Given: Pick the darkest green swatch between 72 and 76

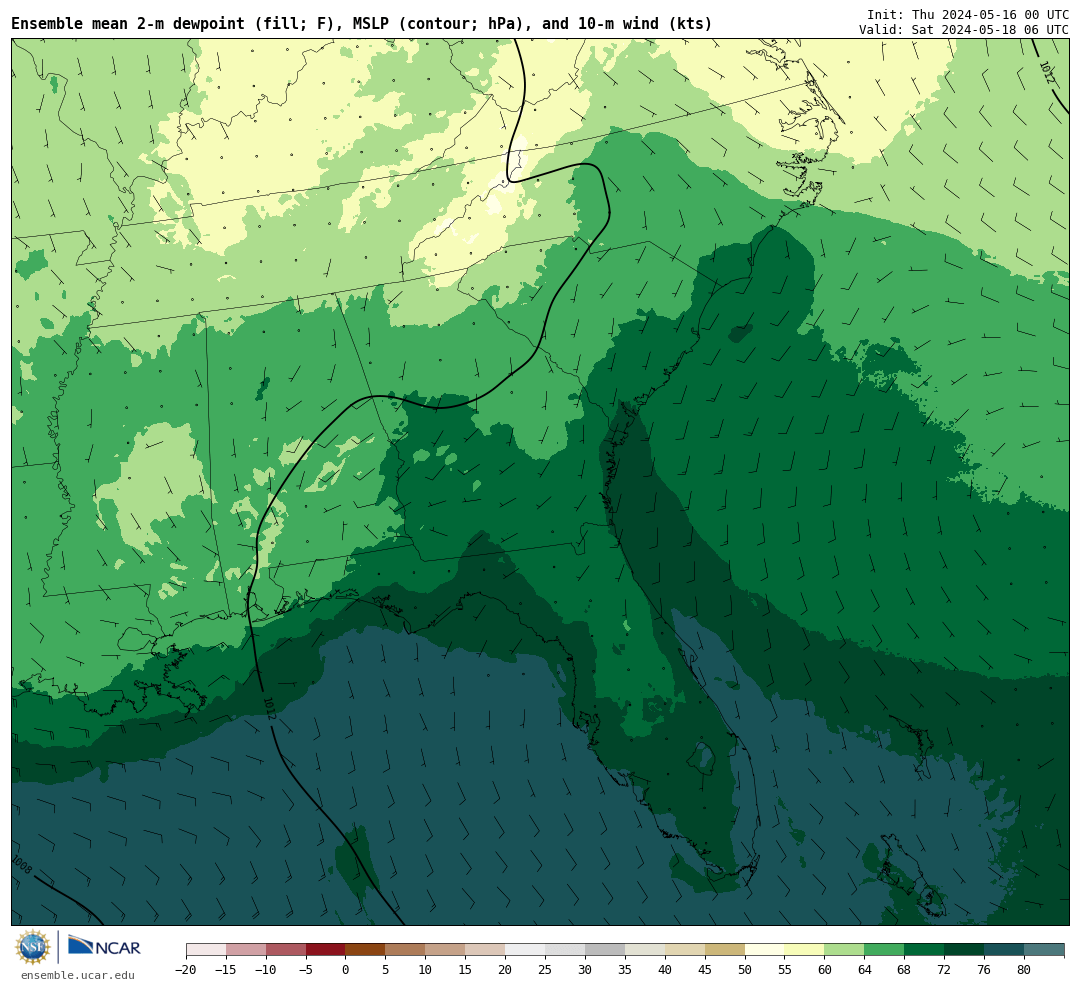Looking at the screenshot, I should point(965,950).
